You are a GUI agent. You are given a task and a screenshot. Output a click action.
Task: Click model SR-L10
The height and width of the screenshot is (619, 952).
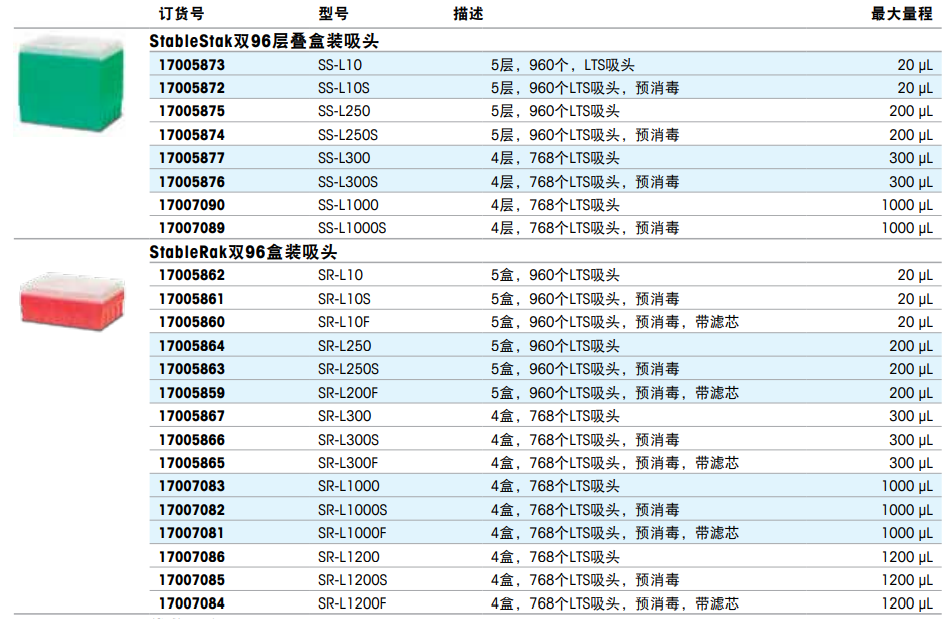coord(340,275)
